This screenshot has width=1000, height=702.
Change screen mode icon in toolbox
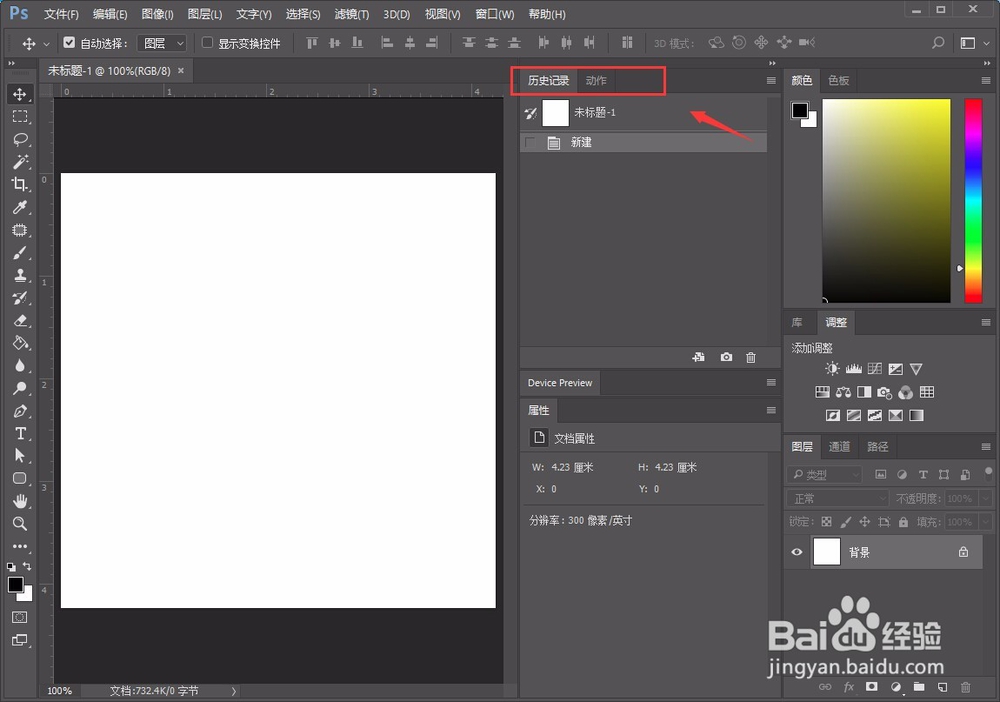coord(20,640)
